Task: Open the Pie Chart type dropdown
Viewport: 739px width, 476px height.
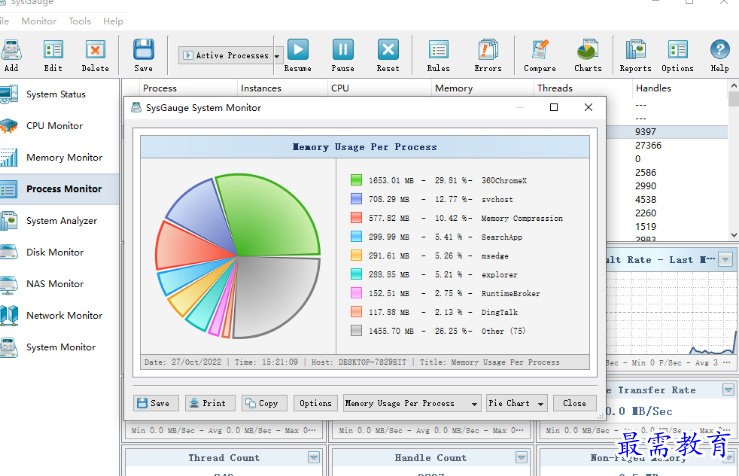Action: click(x=517, y=403)
